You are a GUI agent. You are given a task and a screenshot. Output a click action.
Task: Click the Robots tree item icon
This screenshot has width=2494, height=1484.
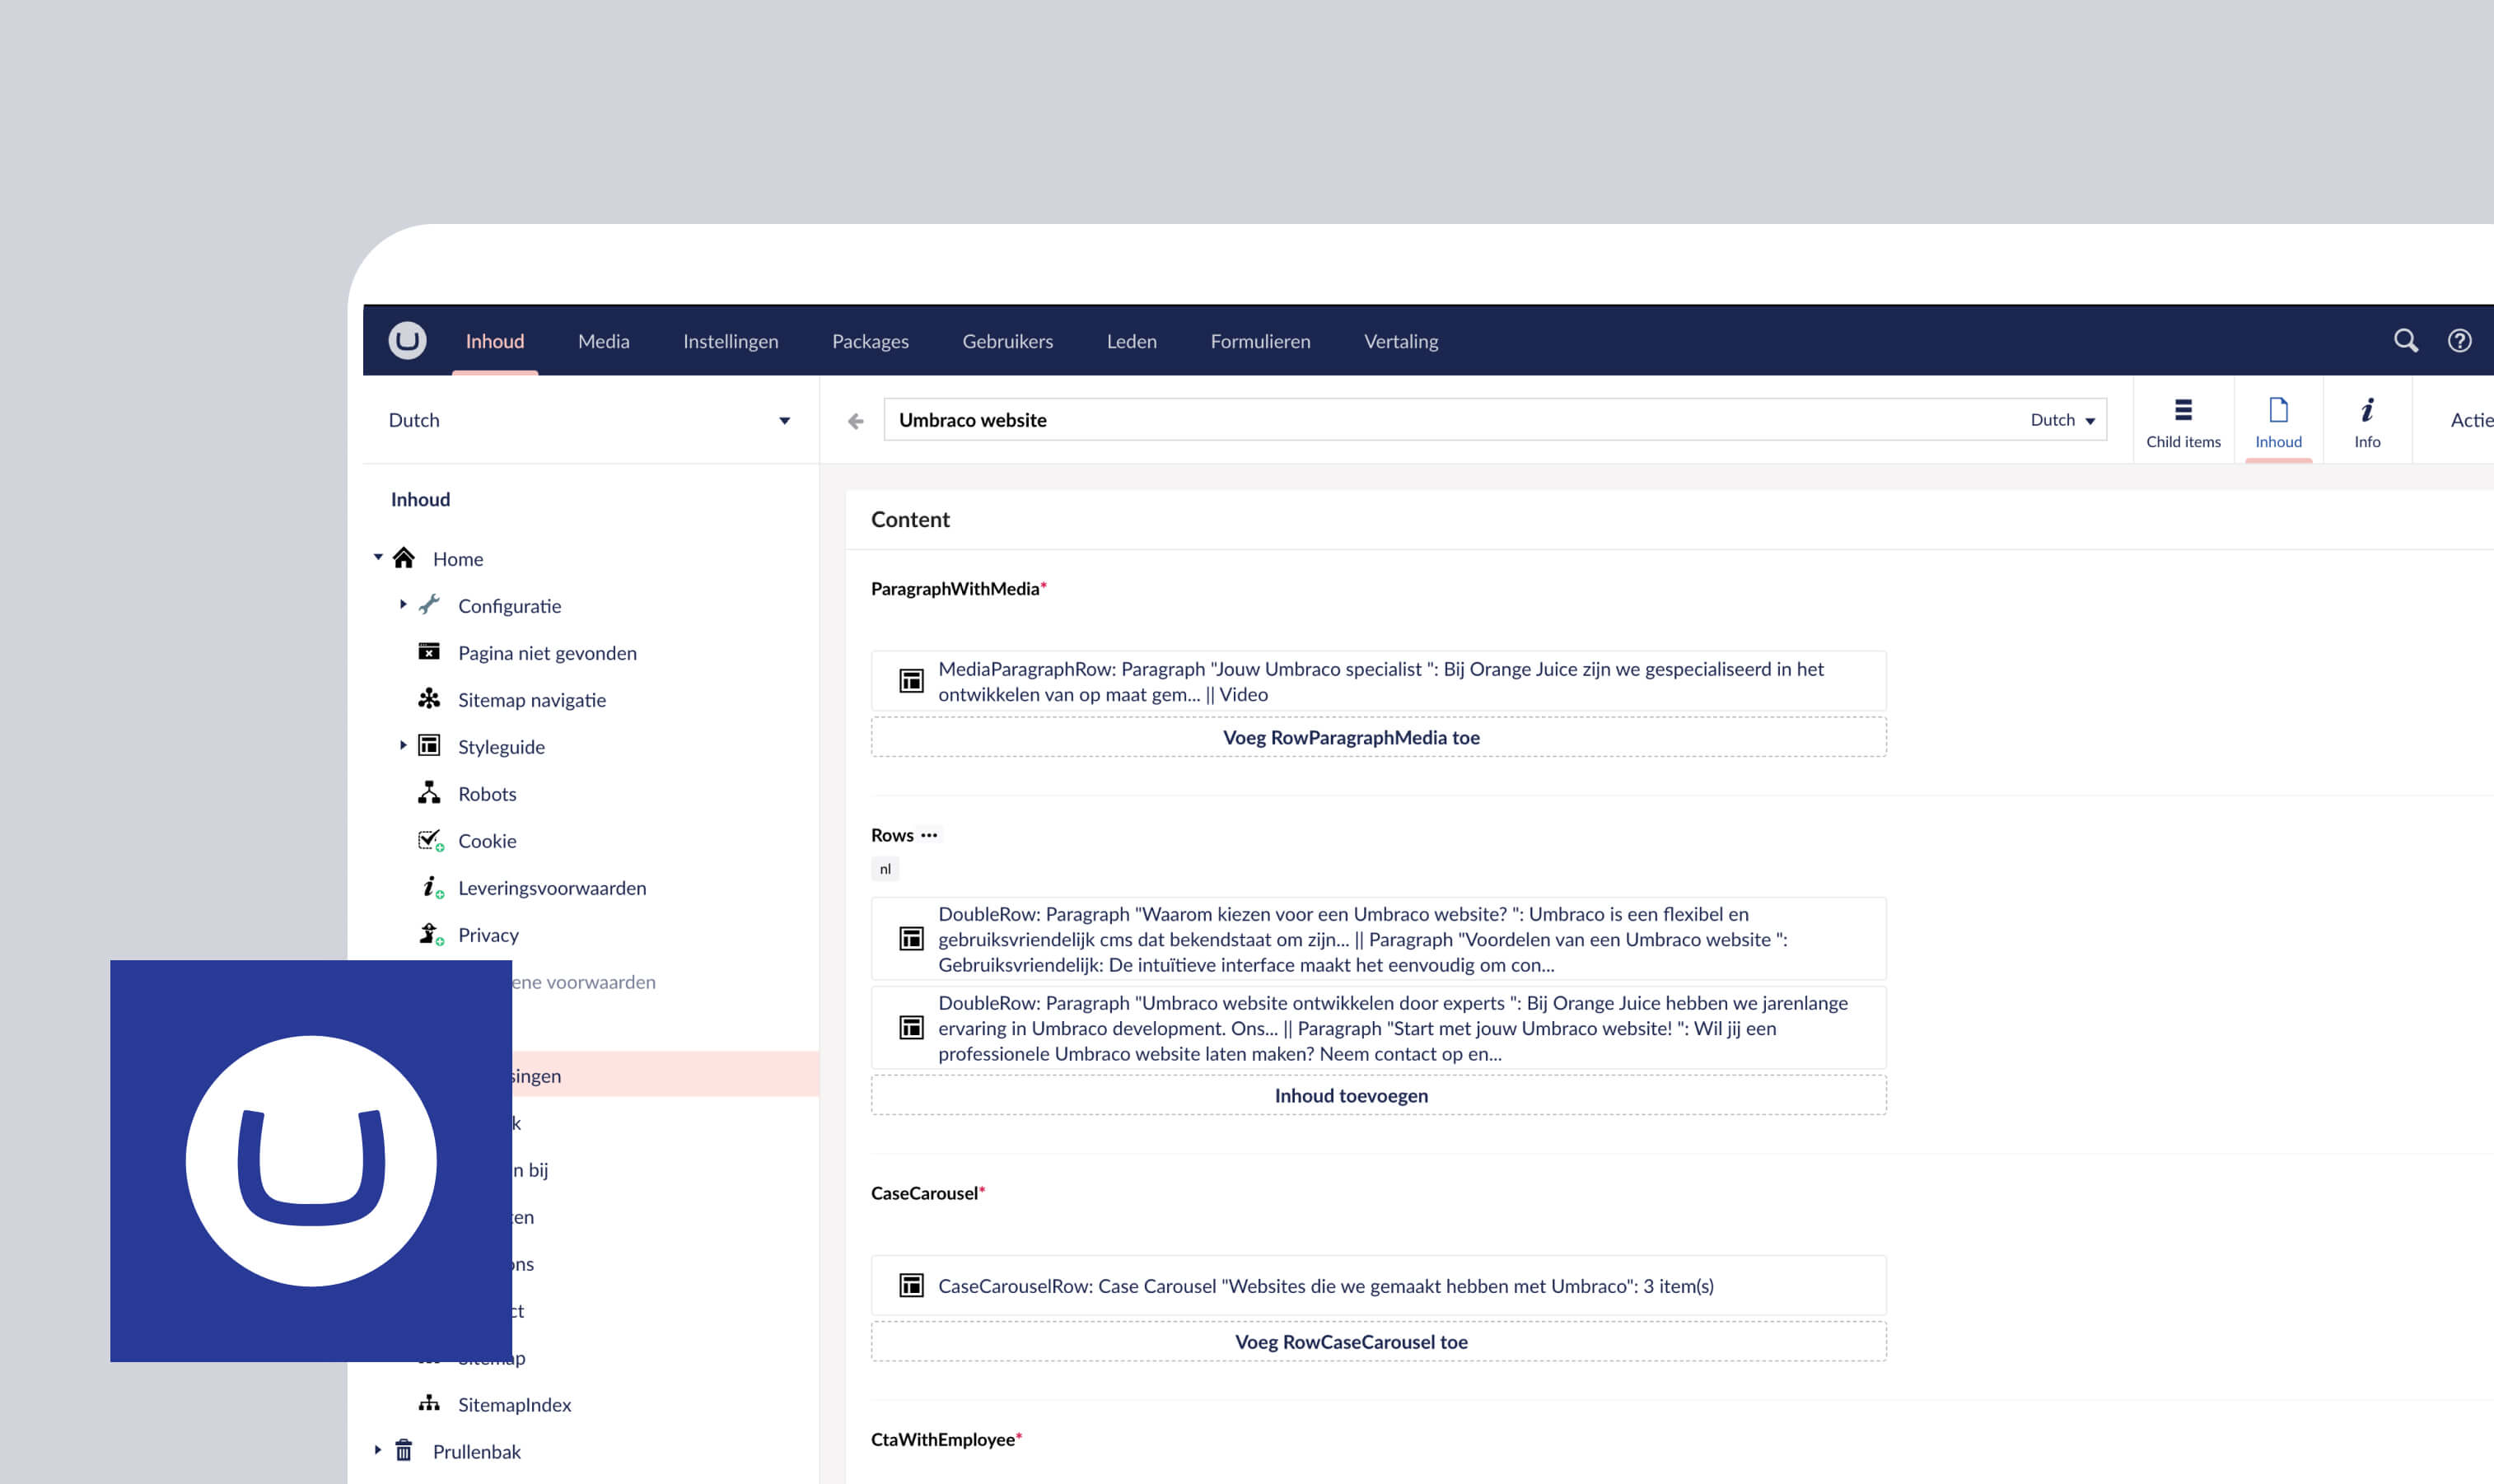click(429, 793)
